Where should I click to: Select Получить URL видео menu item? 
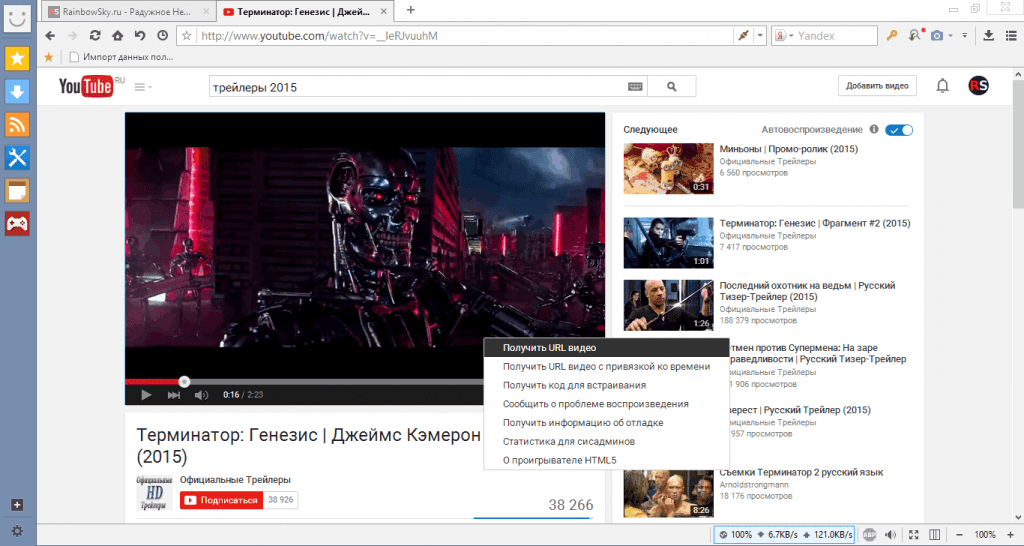(606, 347)
